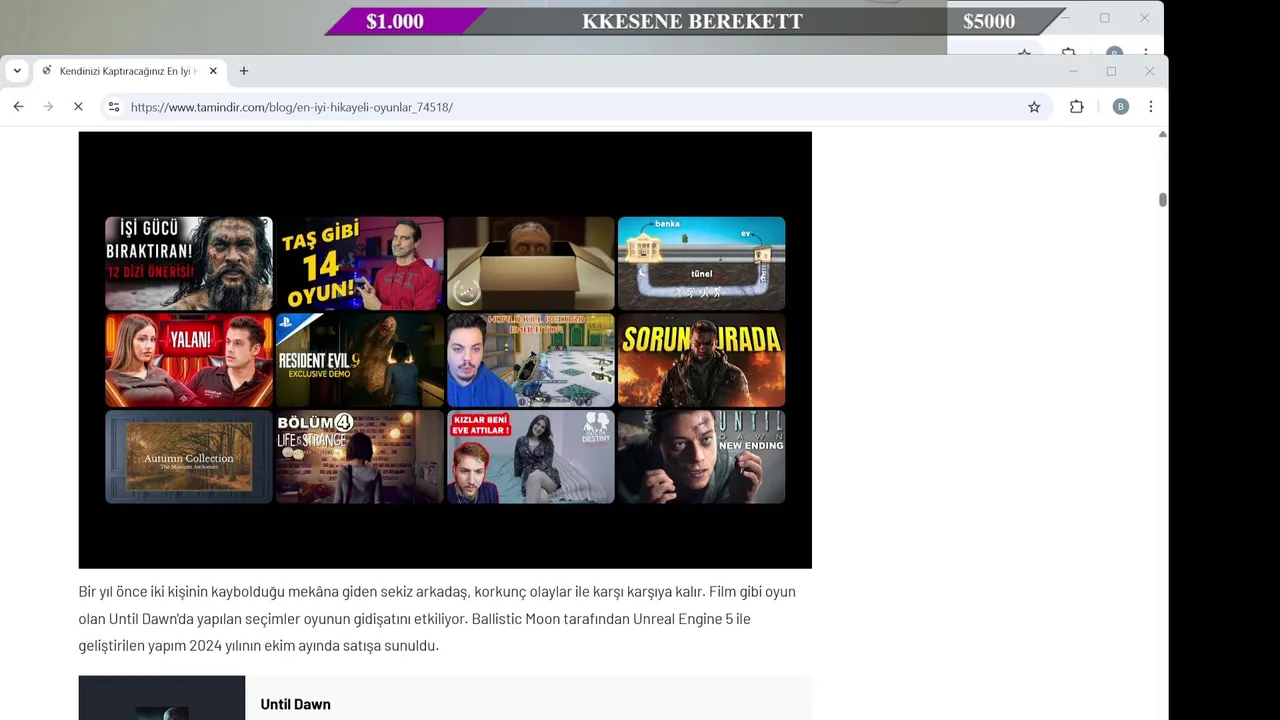
Task: Click the browser back arrow
Action: click(18, 107)
